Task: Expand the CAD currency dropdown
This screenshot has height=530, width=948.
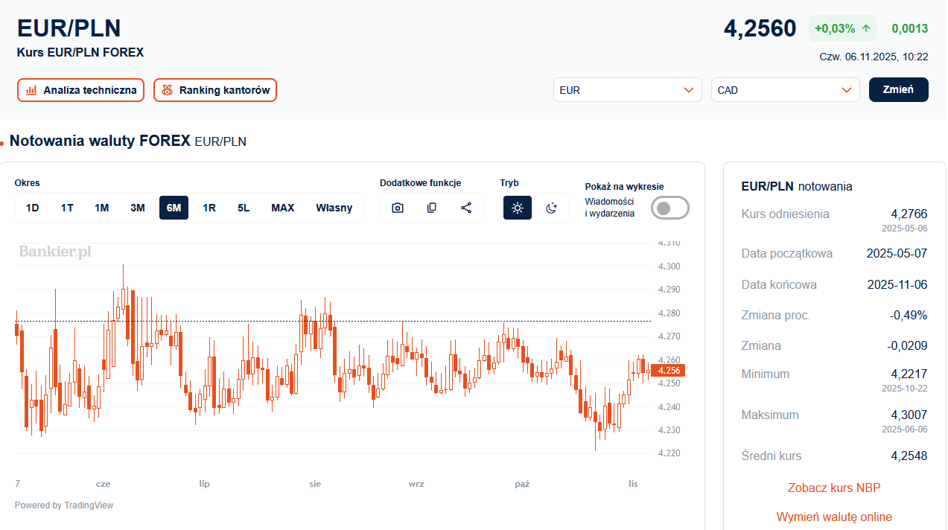Action: coord(785,90)
